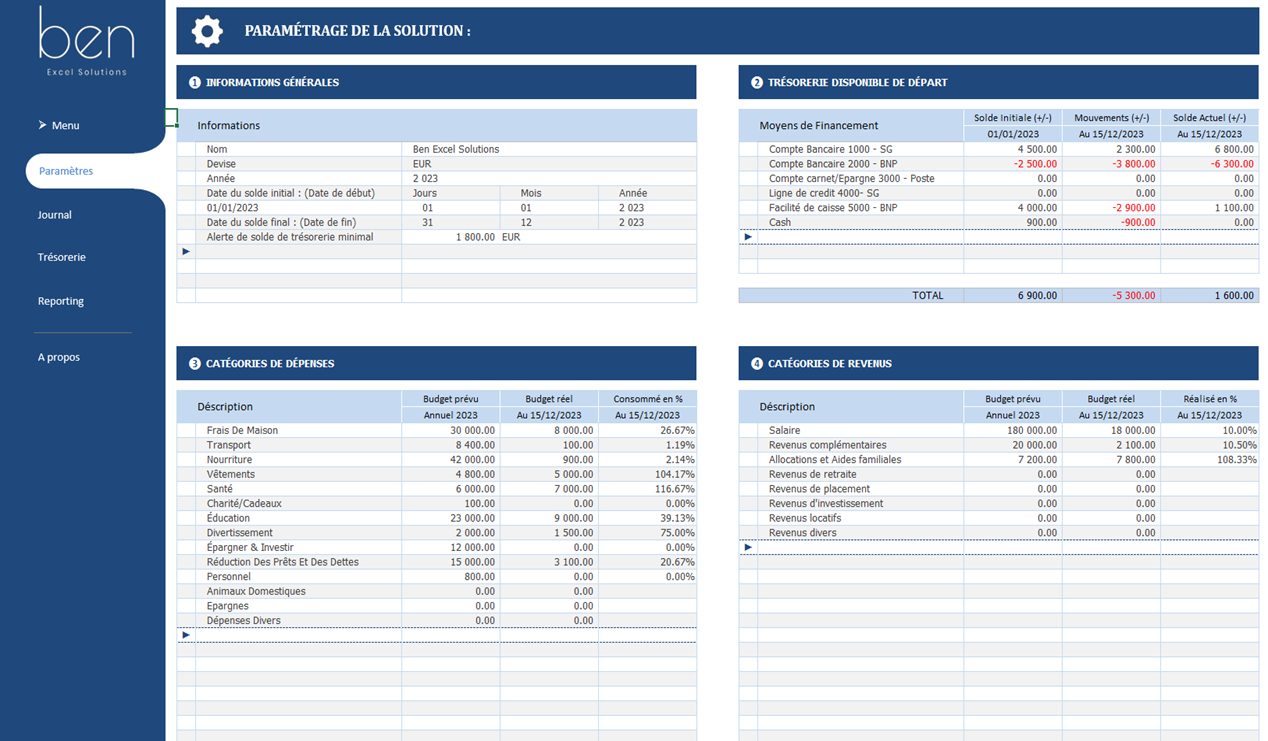
Task: Select "Facilité de caisse 5000 - BNP"
Action: (x=833, y=208)
